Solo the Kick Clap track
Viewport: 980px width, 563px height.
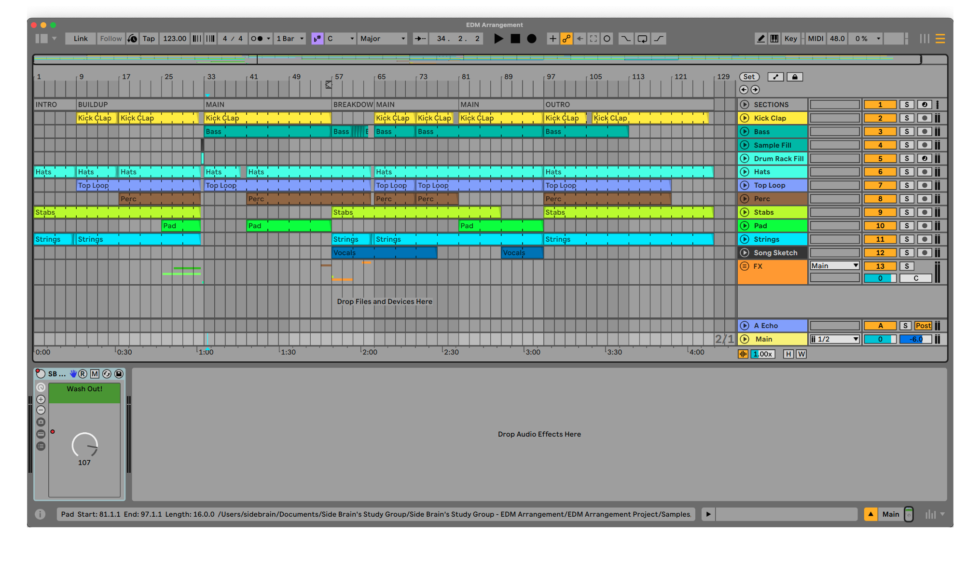point(906,118)
